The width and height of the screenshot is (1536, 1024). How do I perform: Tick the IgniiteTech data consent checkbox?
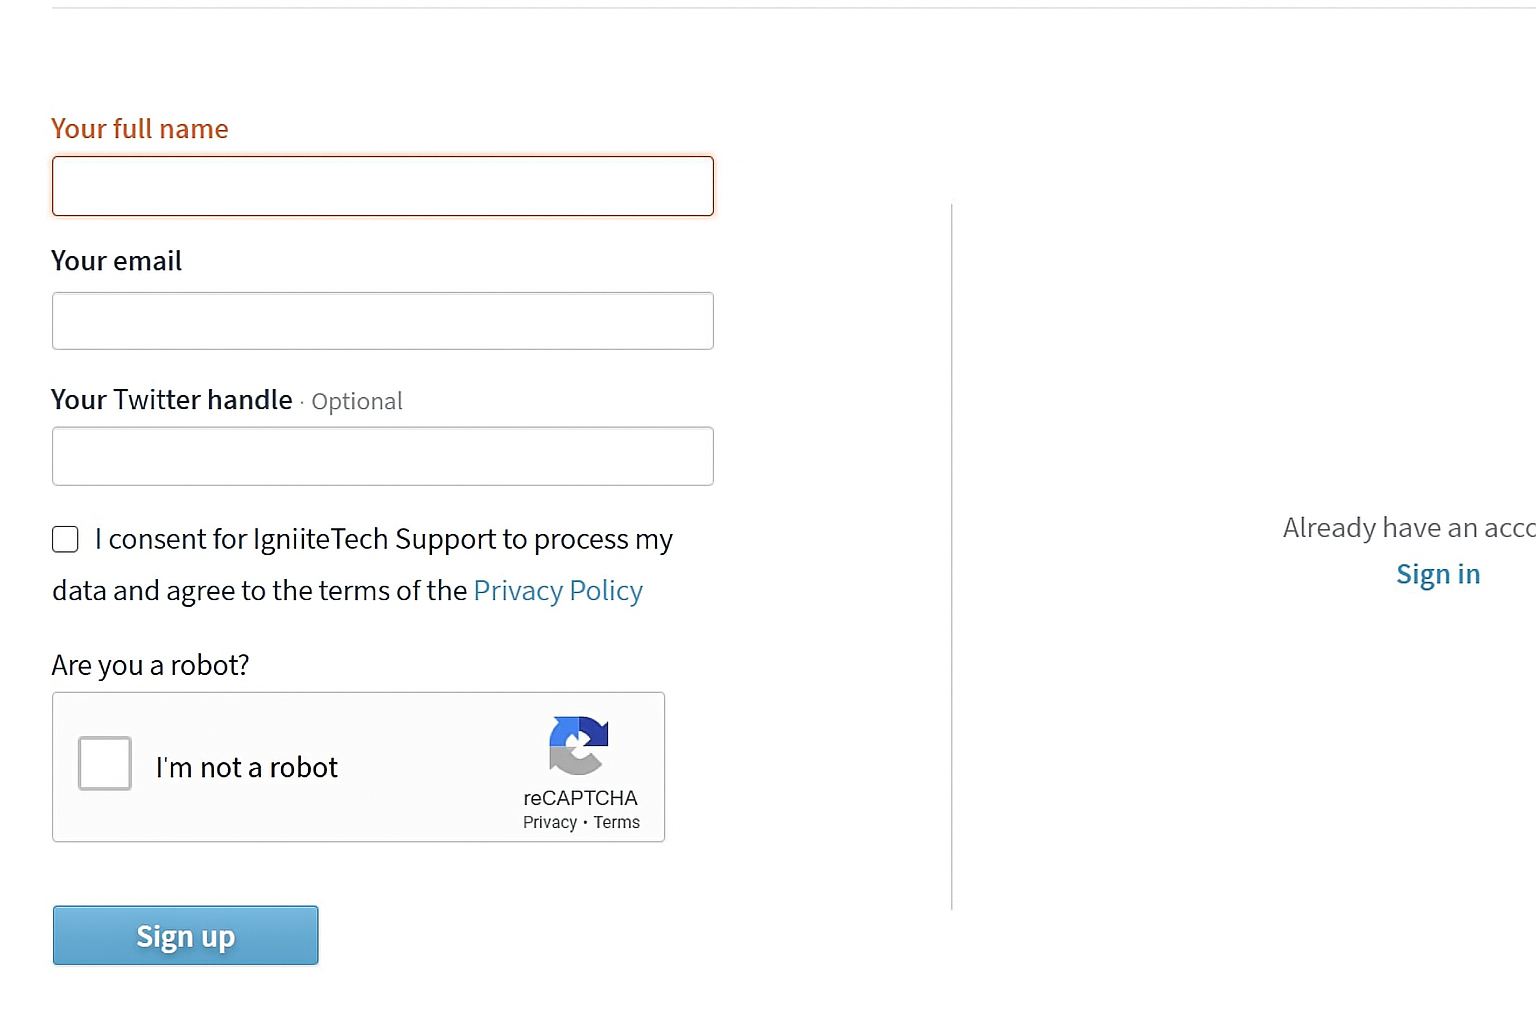pos(65,540)
